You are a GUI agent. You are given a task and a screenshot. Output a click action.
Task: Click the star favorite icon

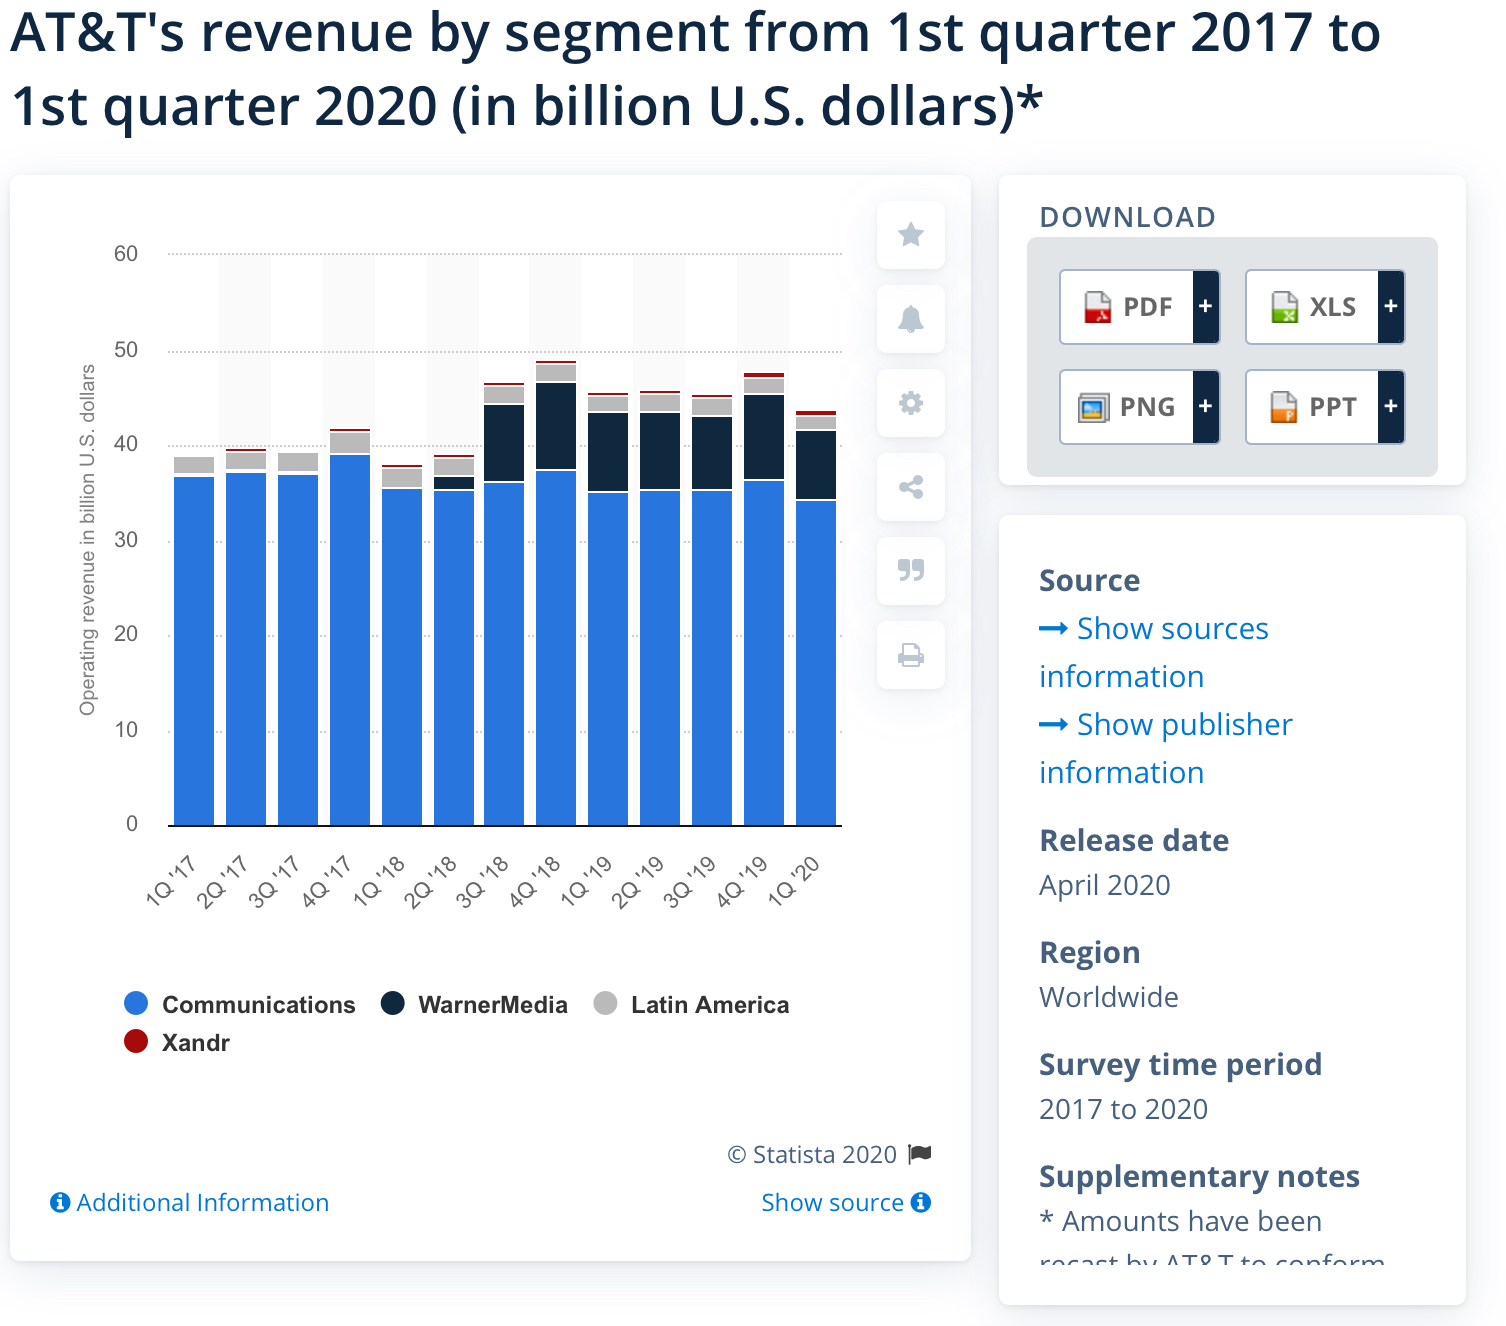tap(910, 235)
